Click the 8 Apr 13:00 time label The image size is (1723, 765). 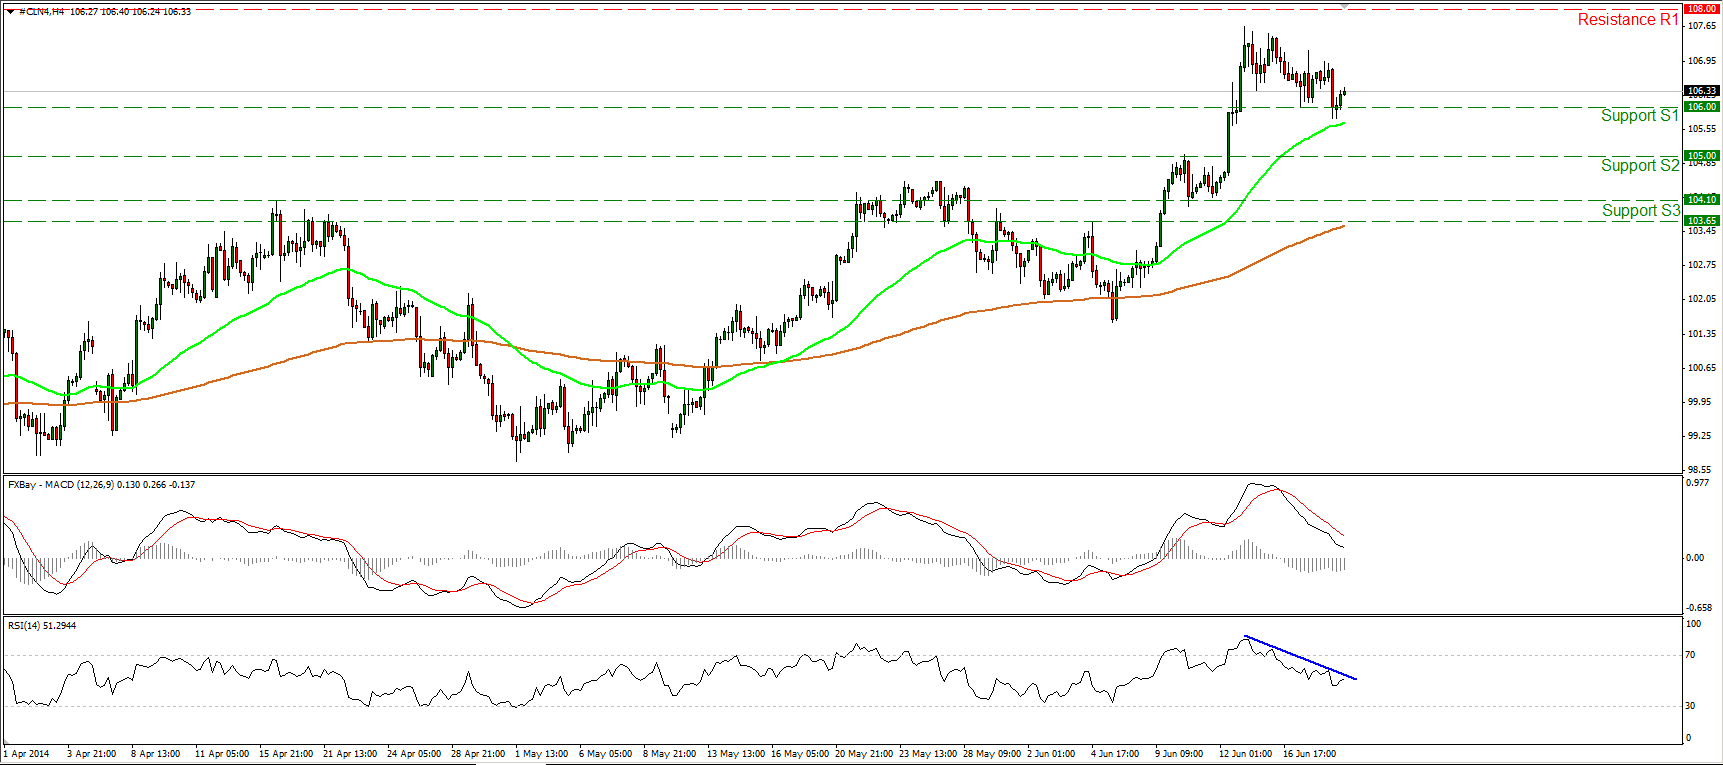[155, 754]
